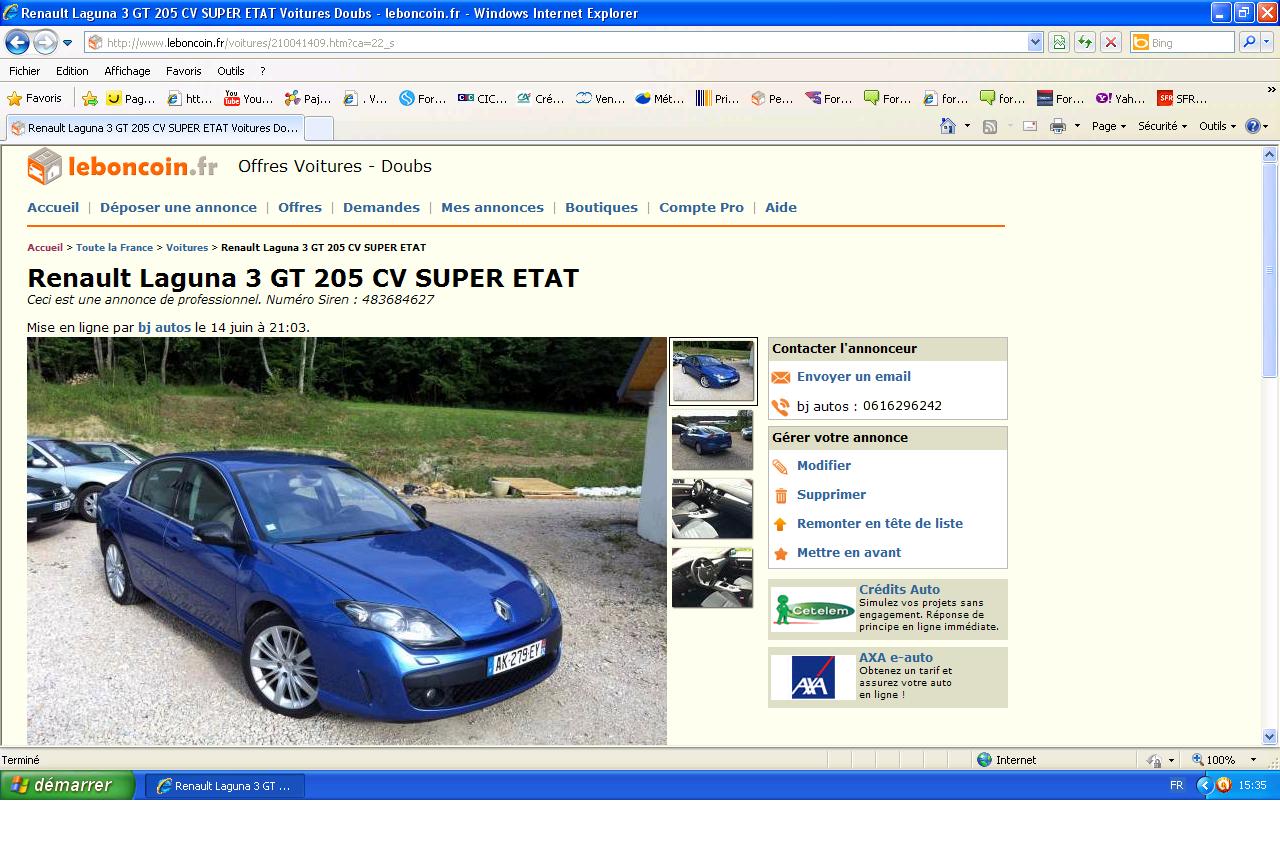Open the Boutiques link
The width and height of the screenshot is (1280, 857).
click(601, 207)
